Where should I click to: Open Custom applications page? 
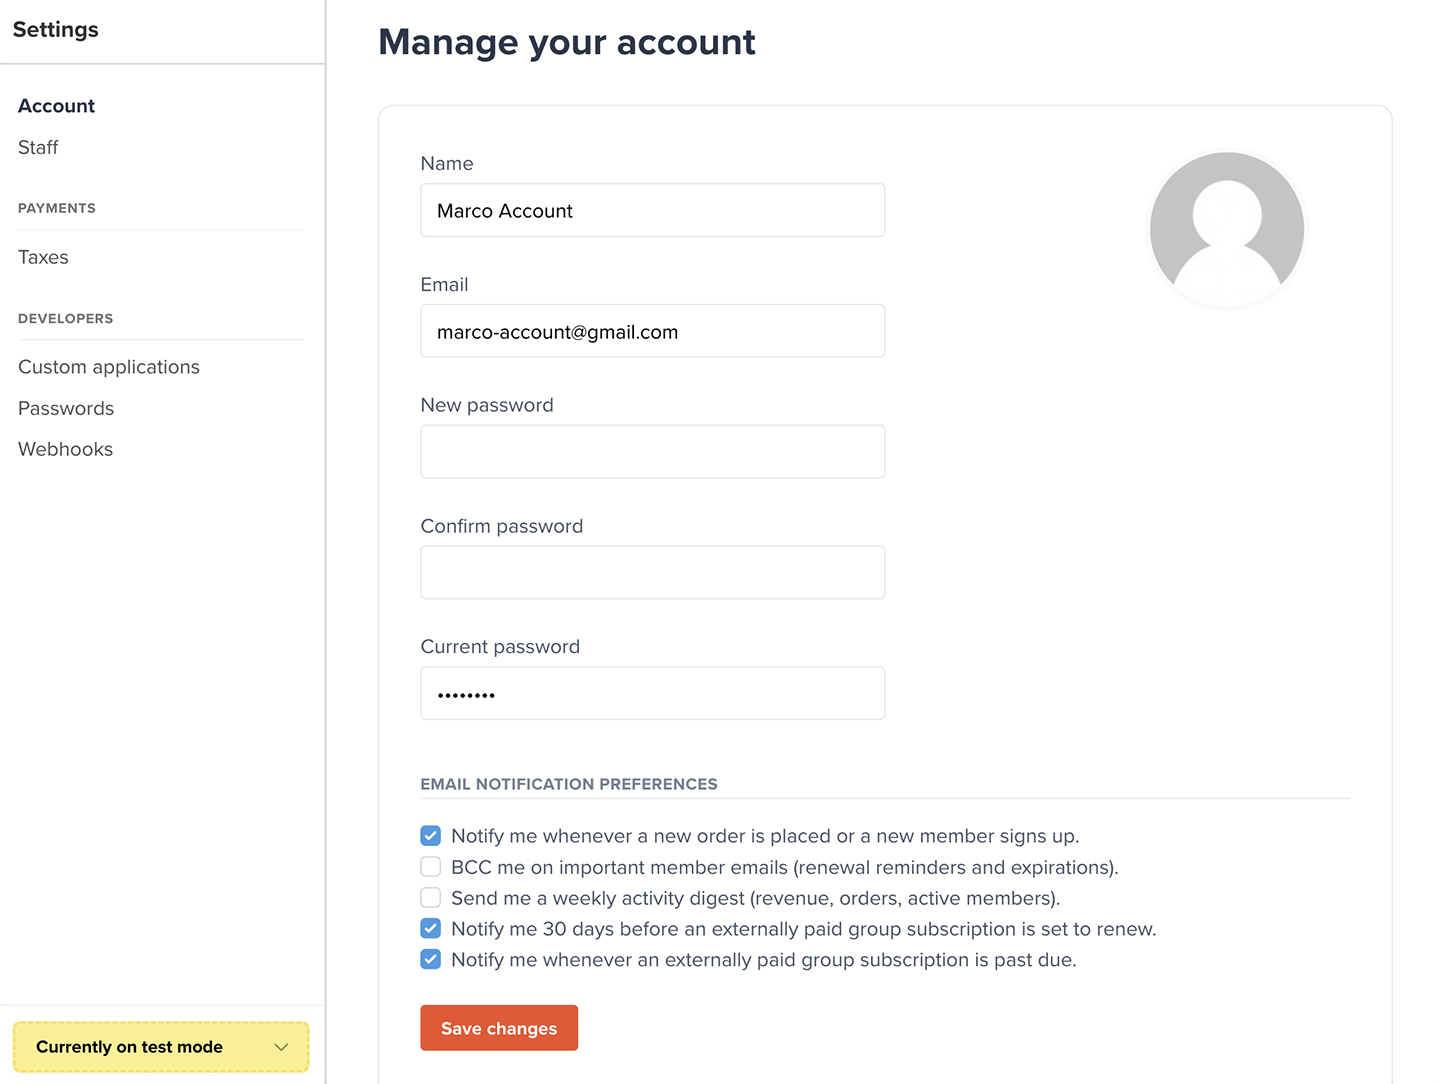pos(109,367)
